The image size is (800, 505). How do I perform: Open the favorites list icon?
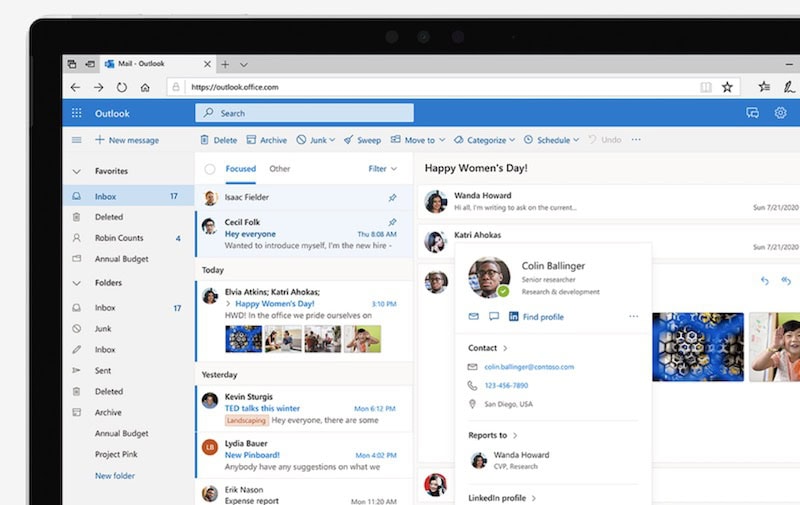click(764, 87)
